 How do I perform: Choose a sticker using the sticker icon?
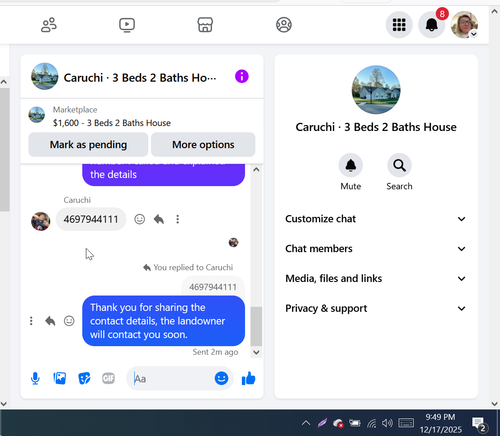84,378
